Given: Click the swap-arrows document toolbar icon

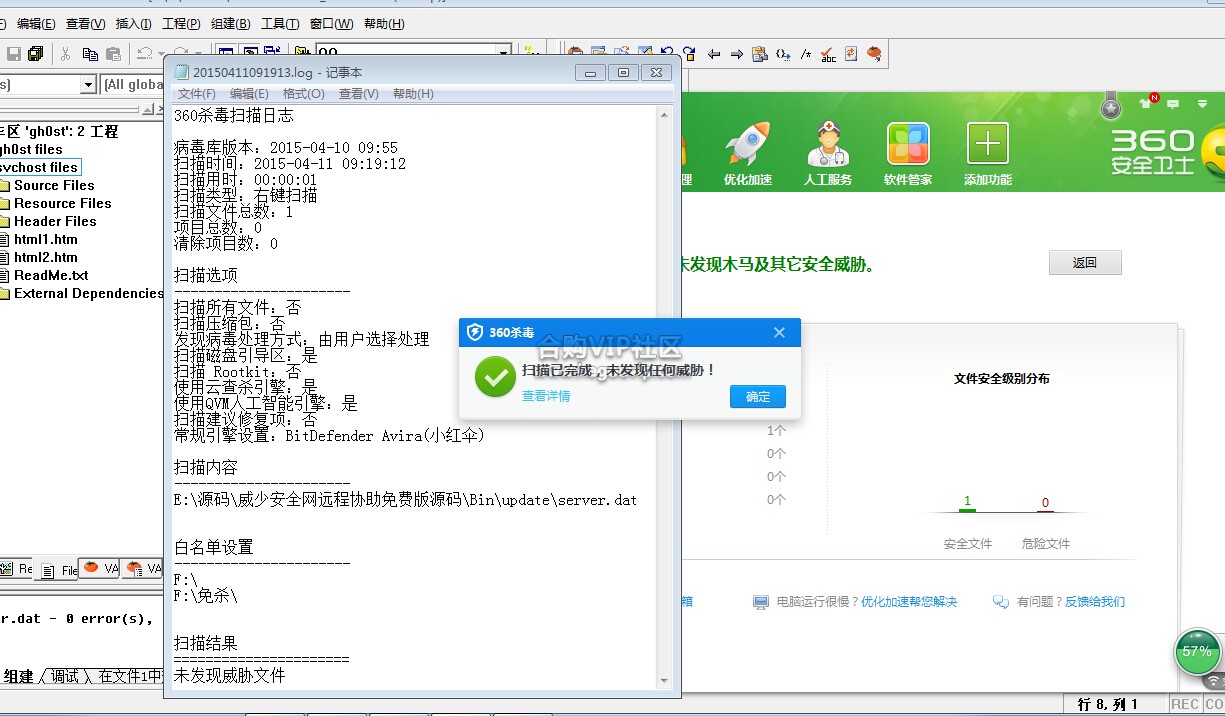Looking at the screenshot, I should click(852, 54).
